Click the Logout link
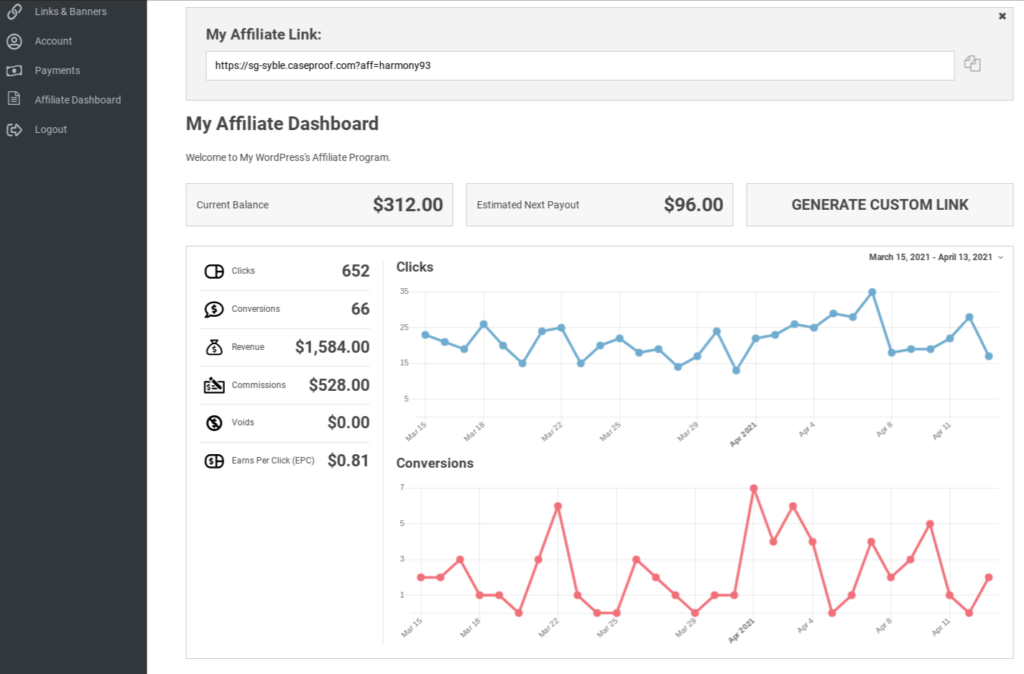The image size is (1024, 674). tap(49, 129)
